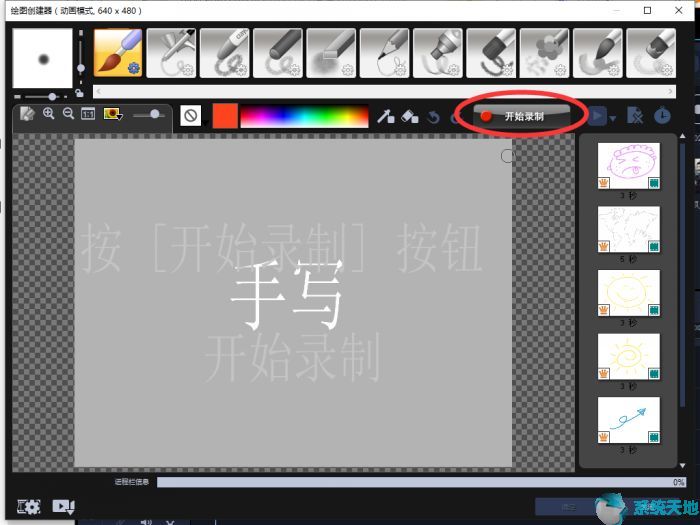The width and height of the screenshot is (700, 525).
Task: Toggle the brush size aspect lock
Action: [79, 93]
